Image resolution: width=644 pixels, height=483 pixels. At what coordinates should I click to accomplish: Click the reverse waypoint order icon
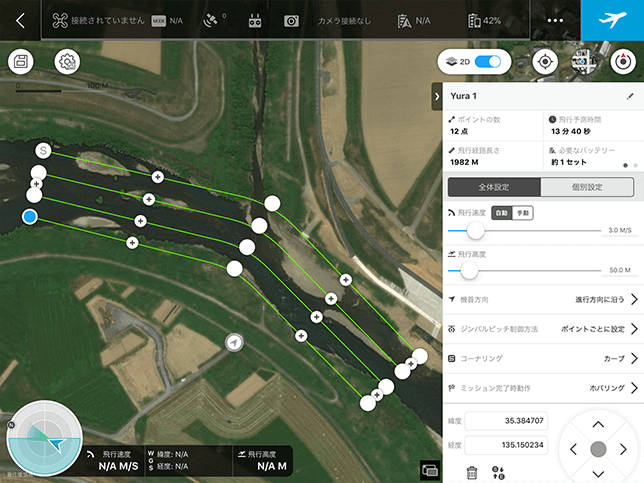(499, 472)
